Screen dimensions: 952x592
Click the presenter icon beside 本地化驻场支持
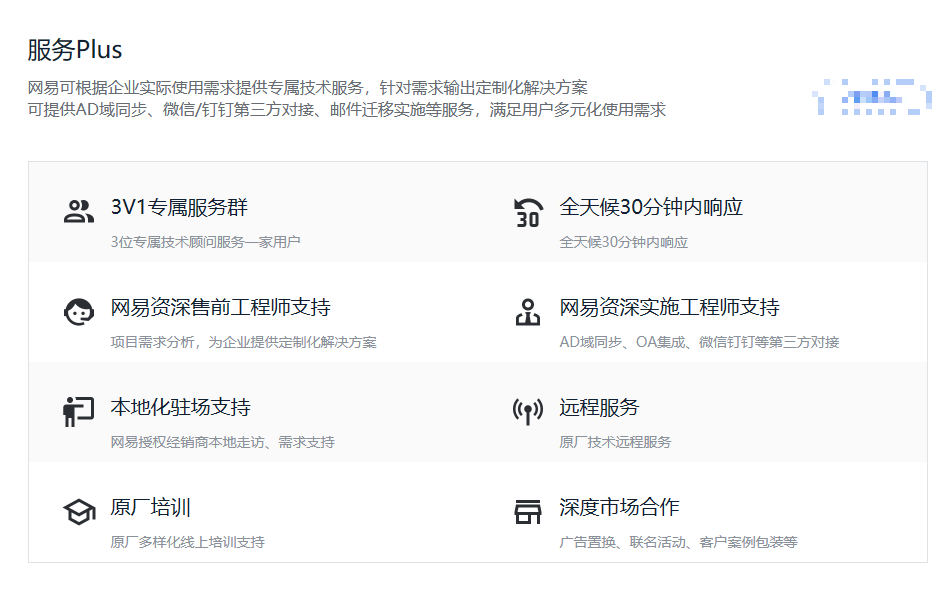pos(79,412)
